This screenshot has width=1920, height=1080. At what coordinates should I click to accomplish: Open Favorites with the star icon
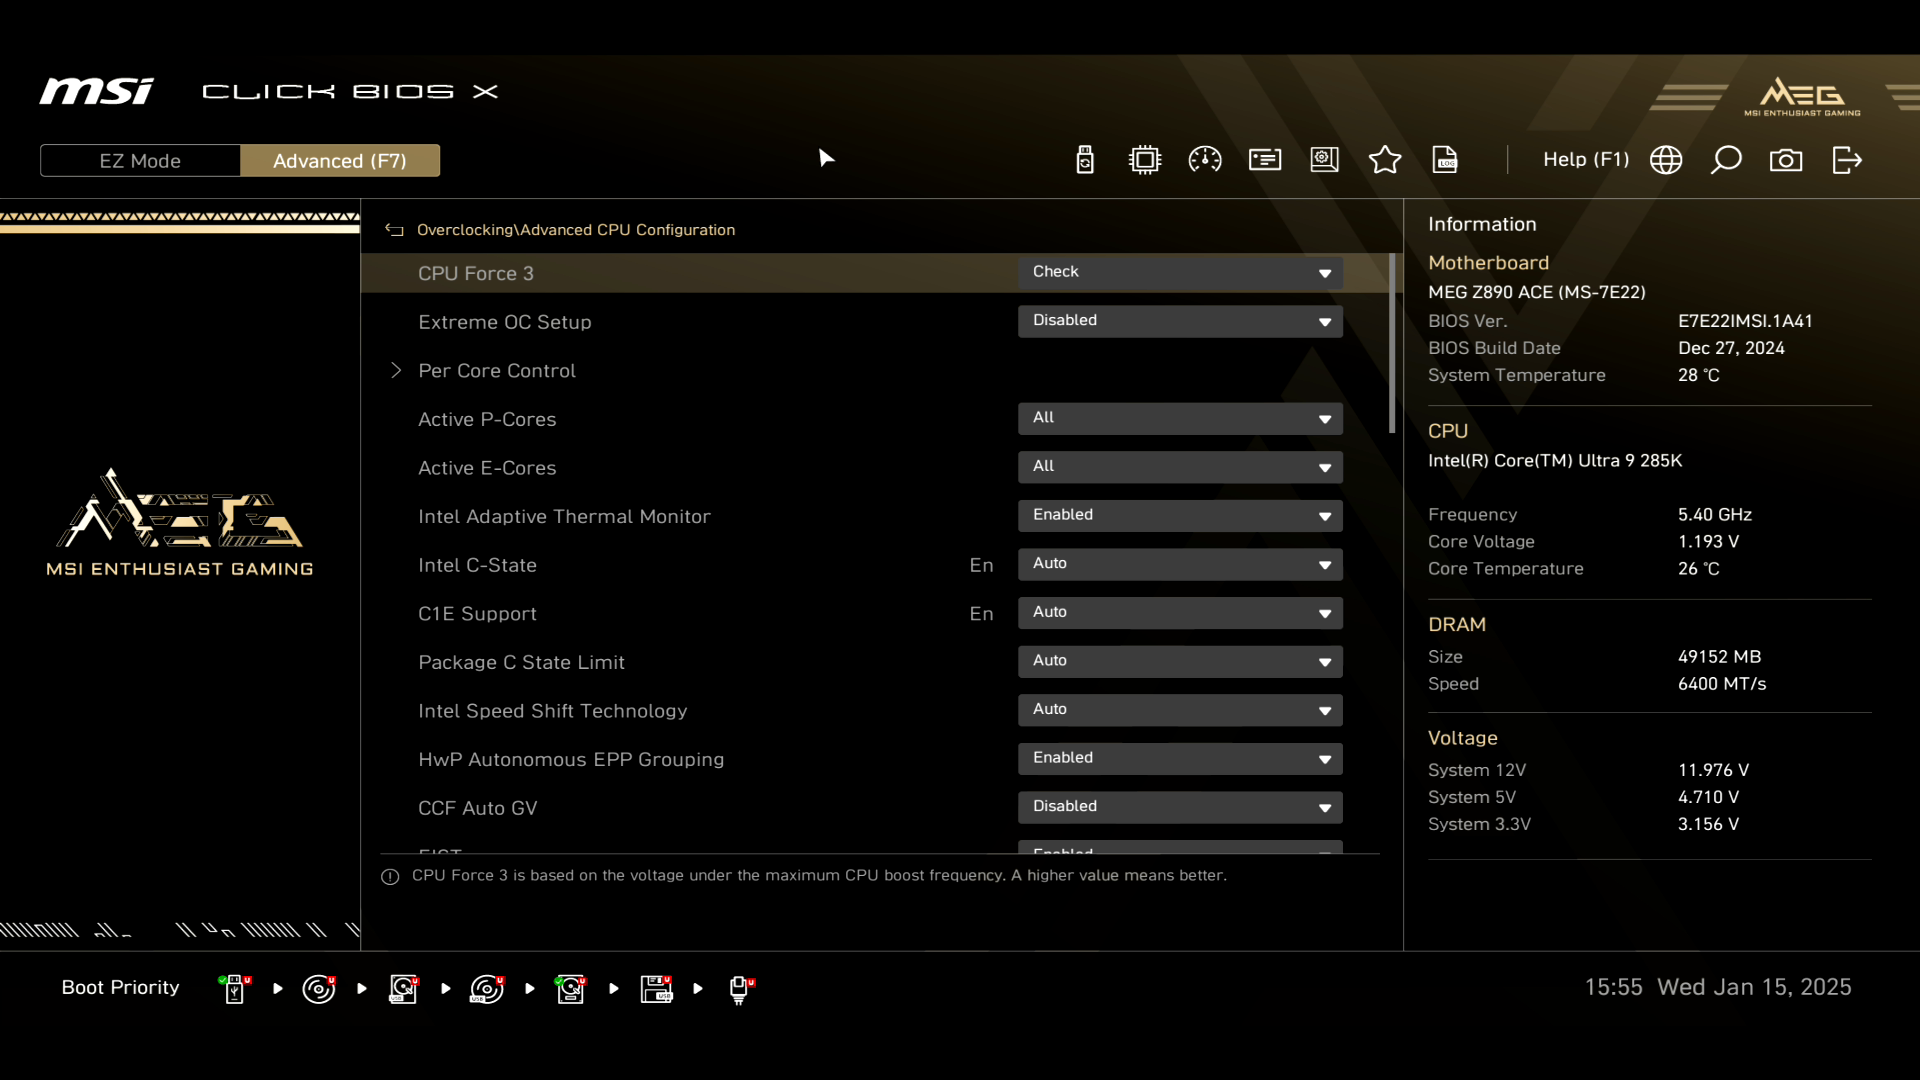1385,160
